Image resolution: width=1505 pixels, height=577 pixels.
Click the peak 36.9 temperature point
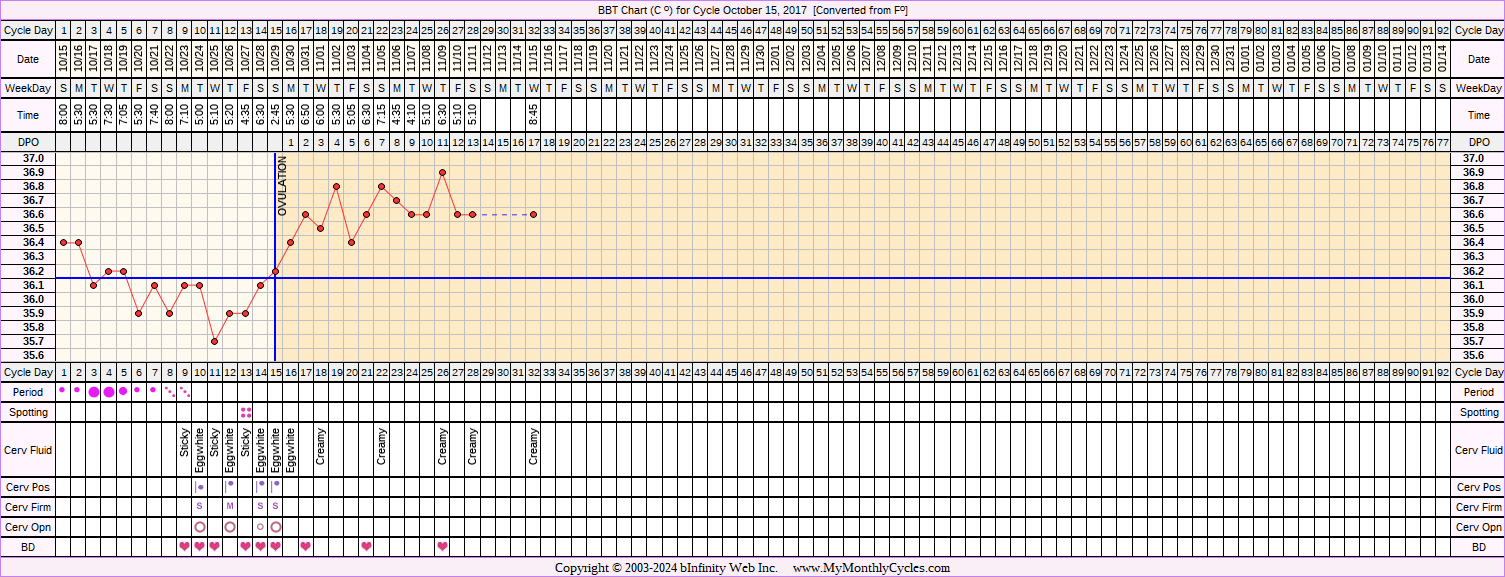442,172
